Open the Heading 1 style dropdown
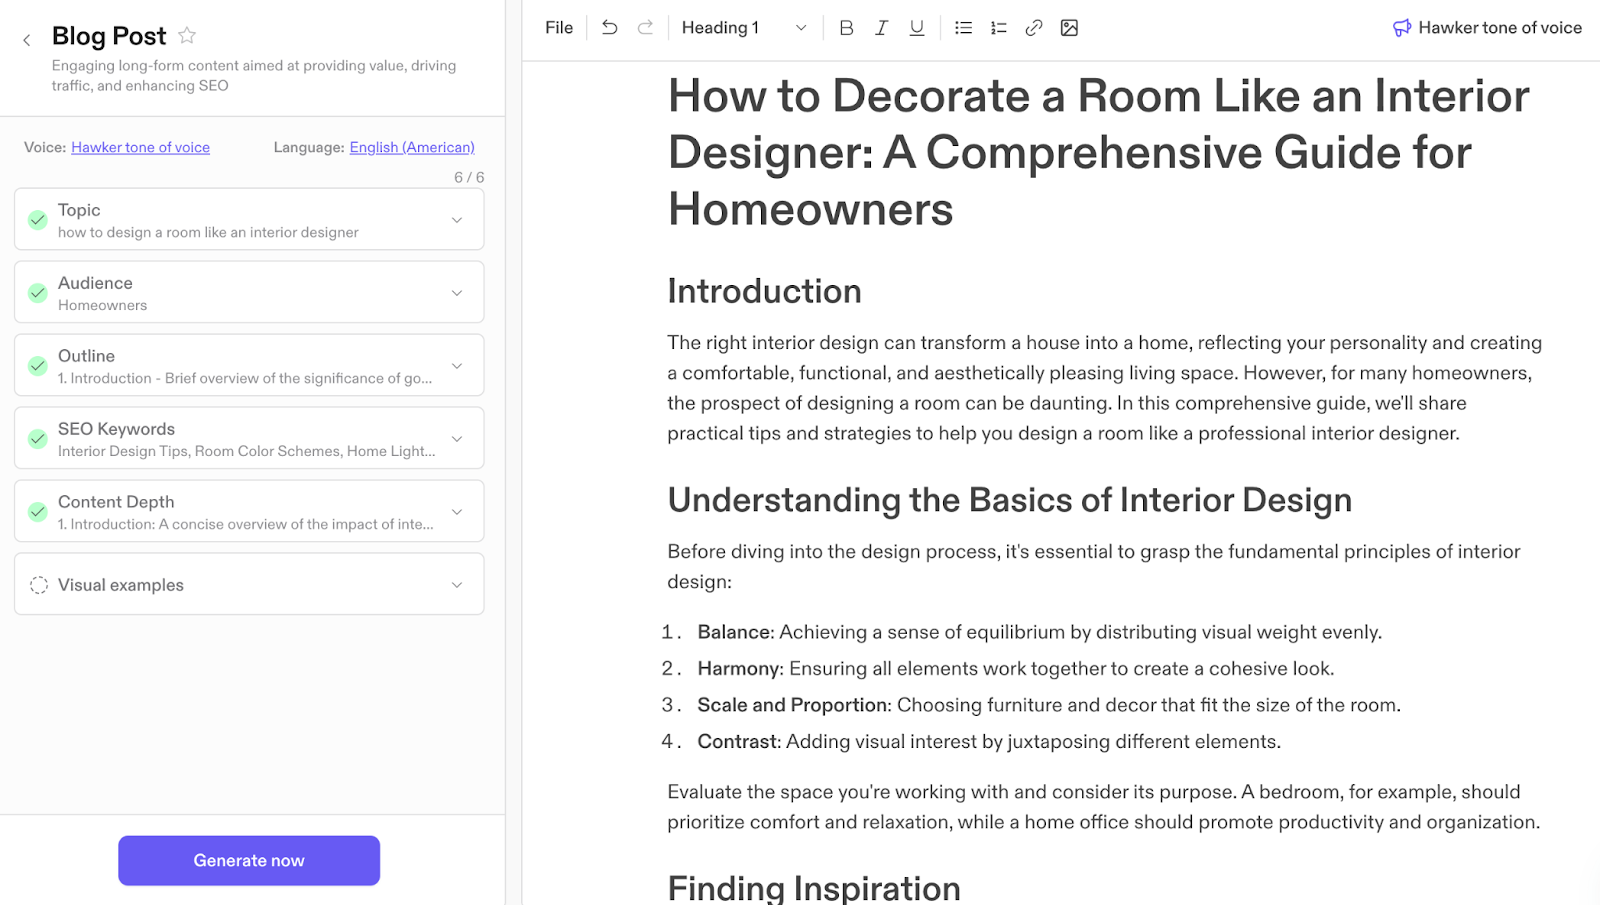Image resolution: width=1600 pixels, height=905 pixels. (740, 27)
